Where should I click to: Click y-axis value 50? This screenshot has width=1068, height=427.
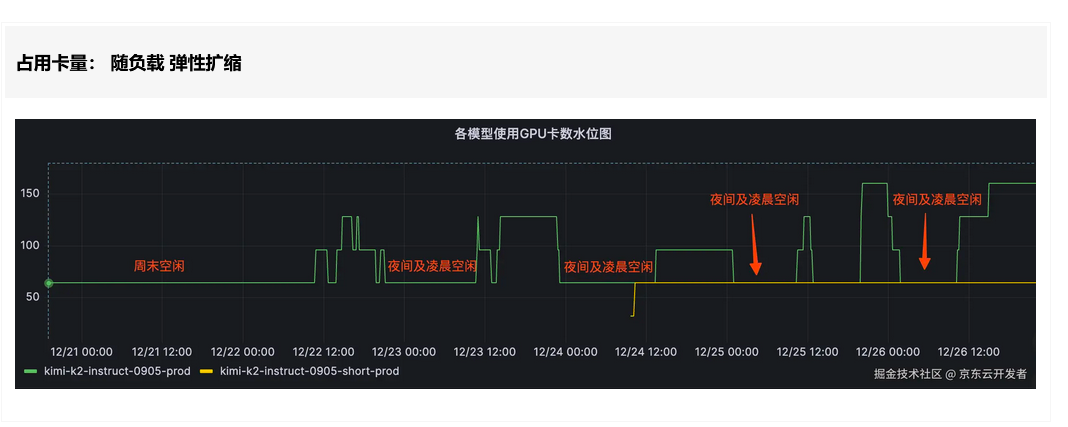tap(34, 298)
